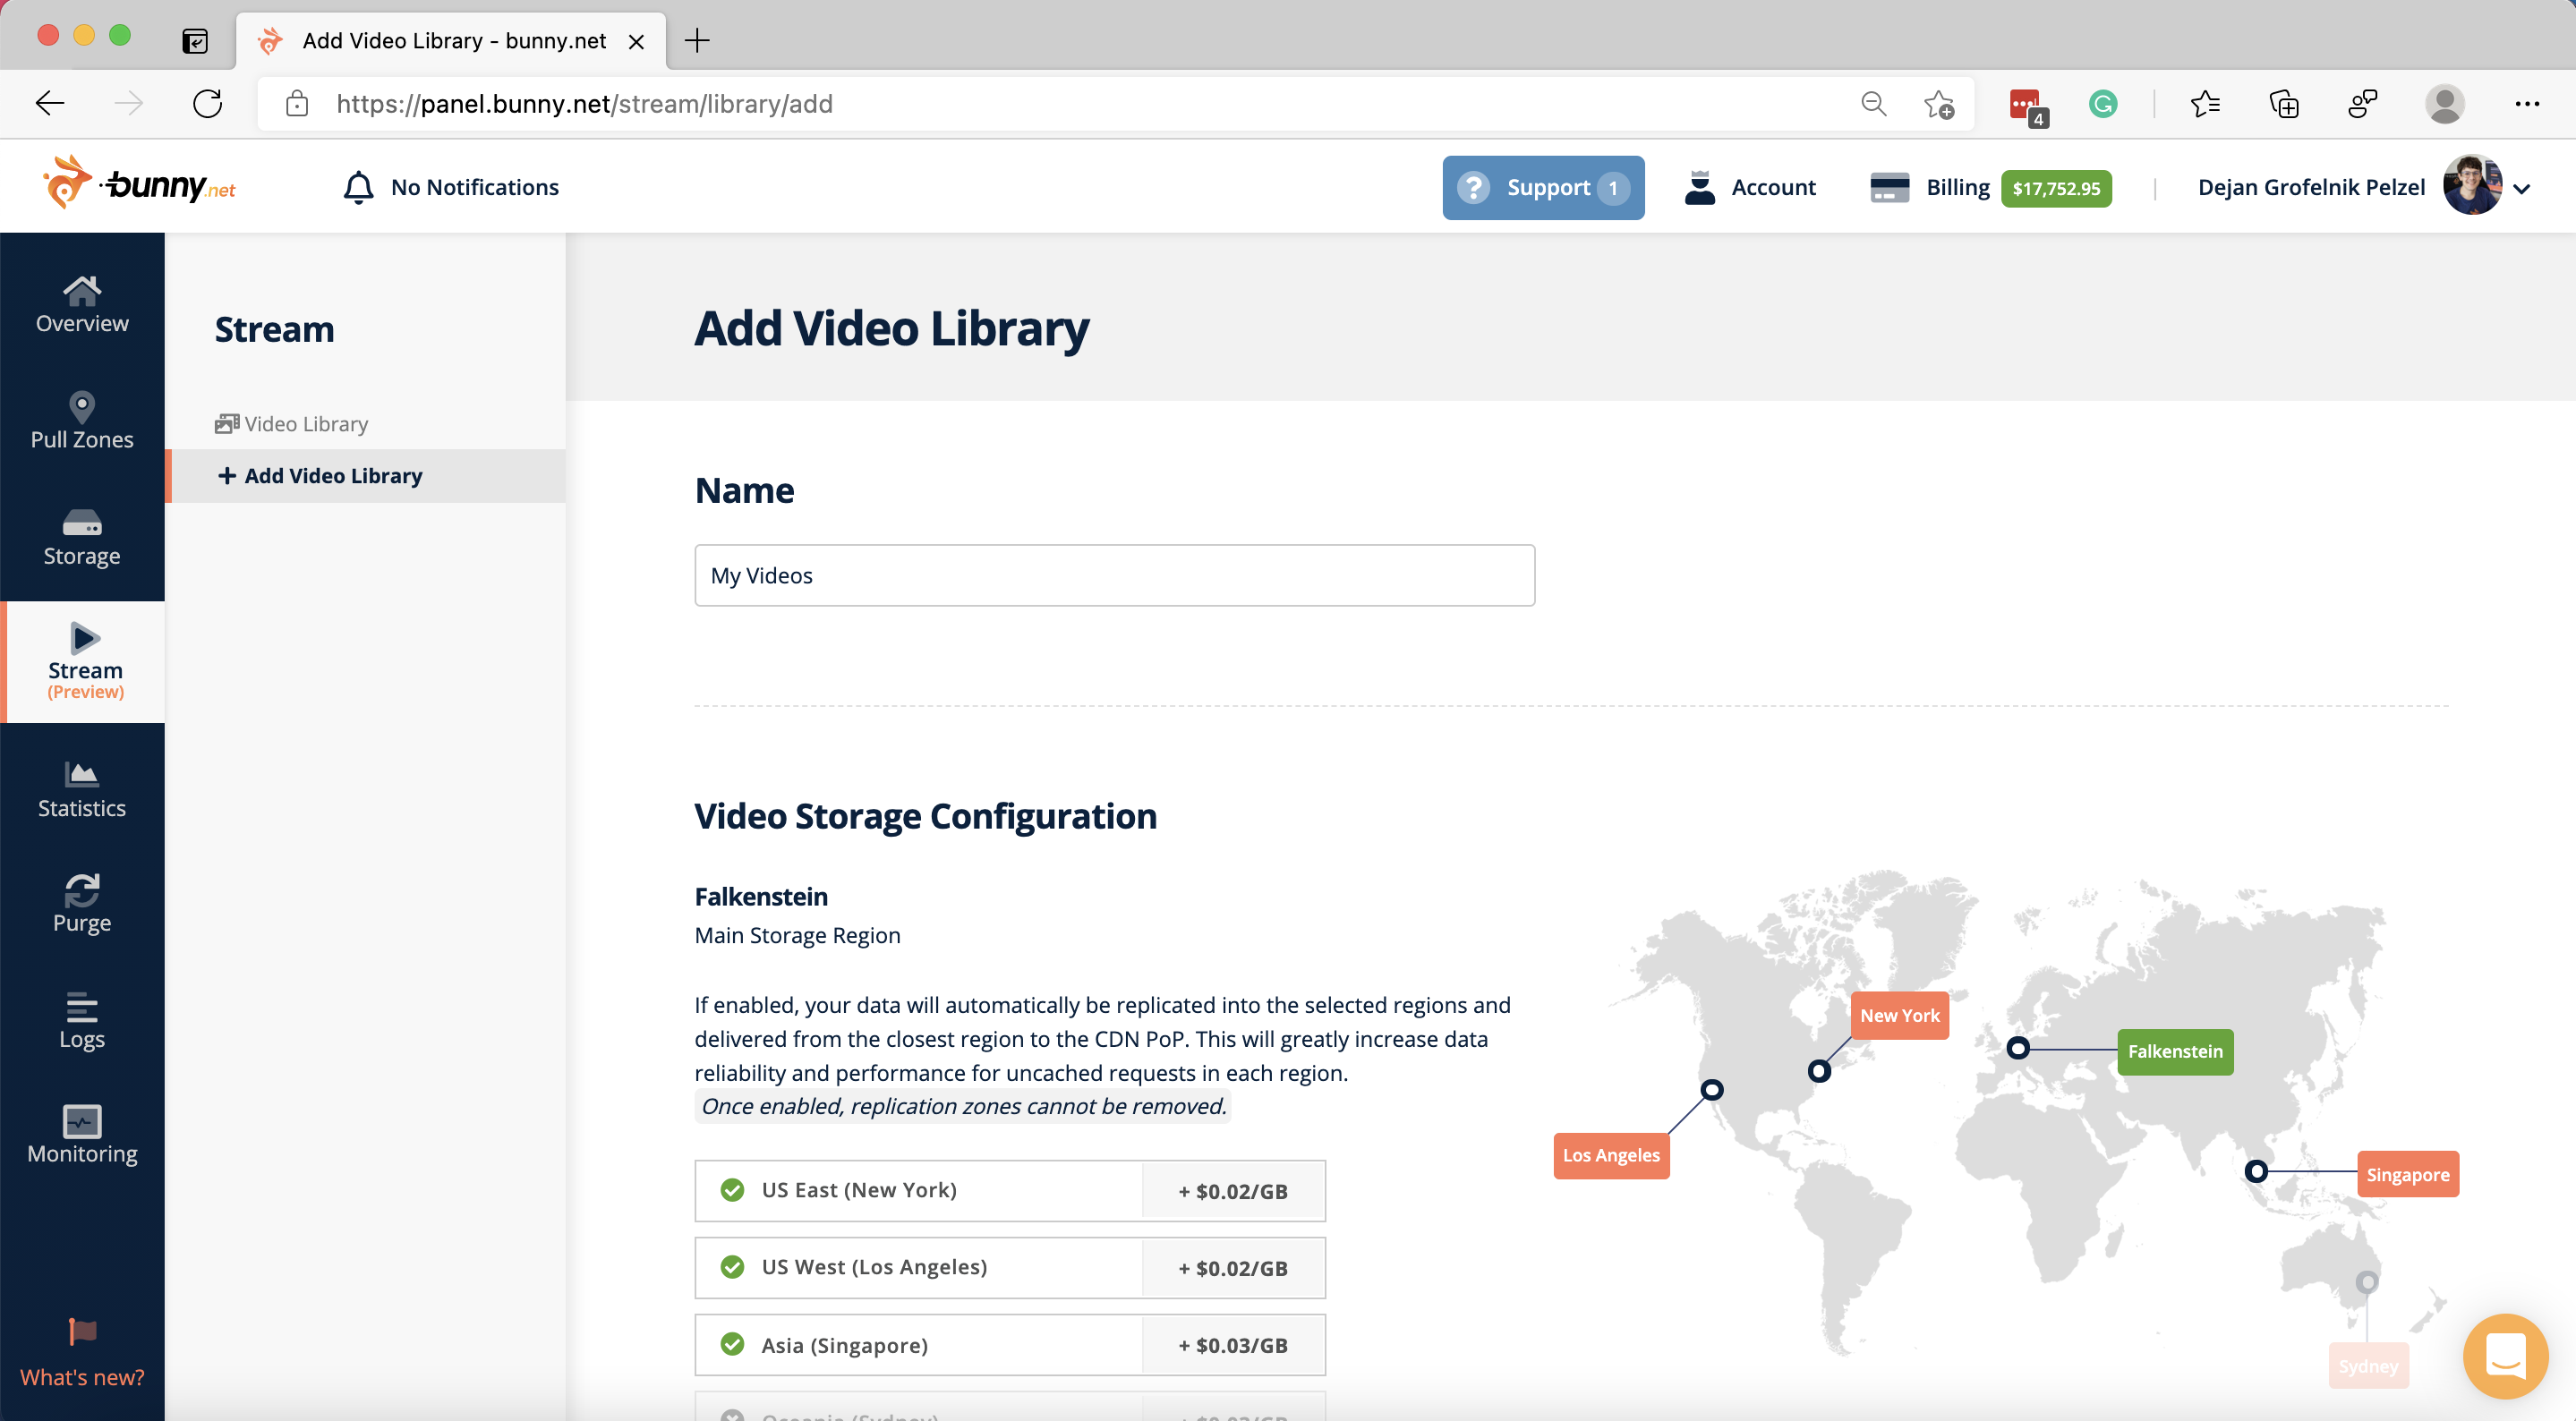Open the Storage section
This screenshot has height=1421, width=2576.
coord(82,538)
